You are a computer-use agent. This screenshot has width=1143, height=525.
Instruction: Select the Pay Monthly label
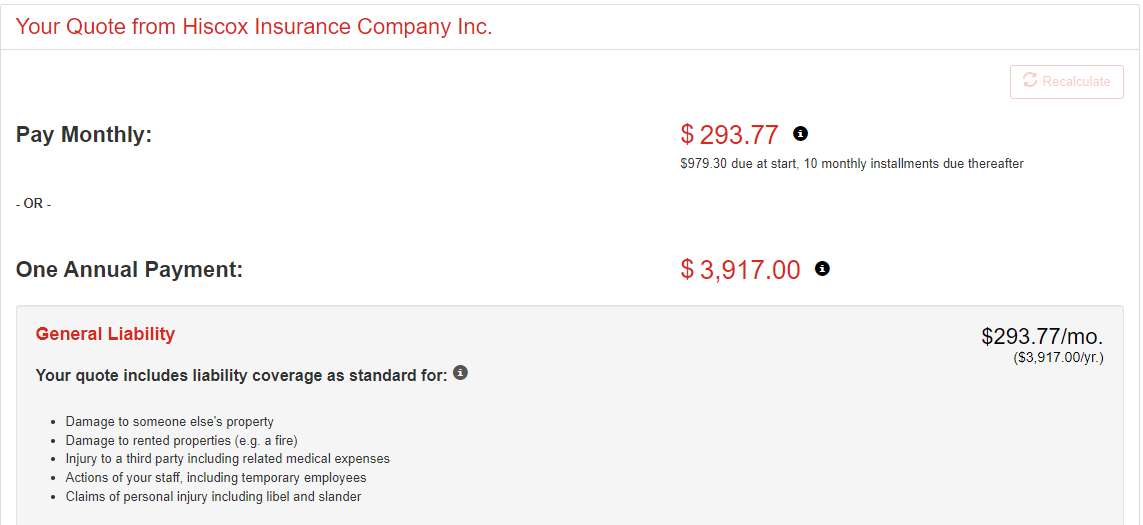coord(84,134)
